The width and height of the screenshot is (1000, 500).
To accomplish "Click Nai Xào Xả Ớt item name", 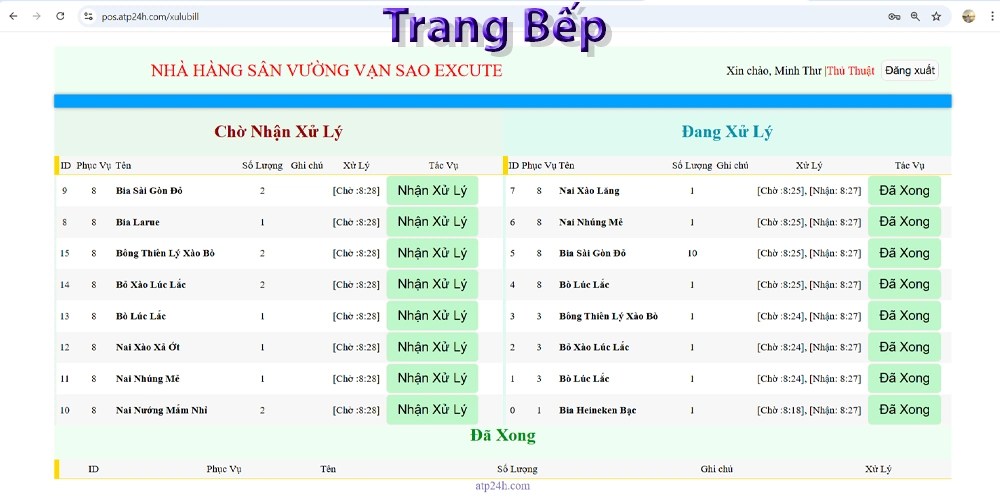I will (147, 348).
